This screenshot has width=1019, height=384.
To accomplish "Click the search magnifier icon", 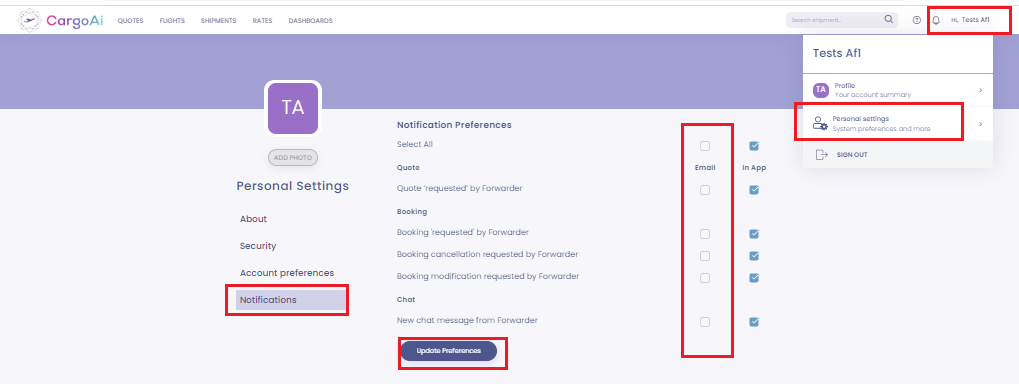I will tap(888, 19).
